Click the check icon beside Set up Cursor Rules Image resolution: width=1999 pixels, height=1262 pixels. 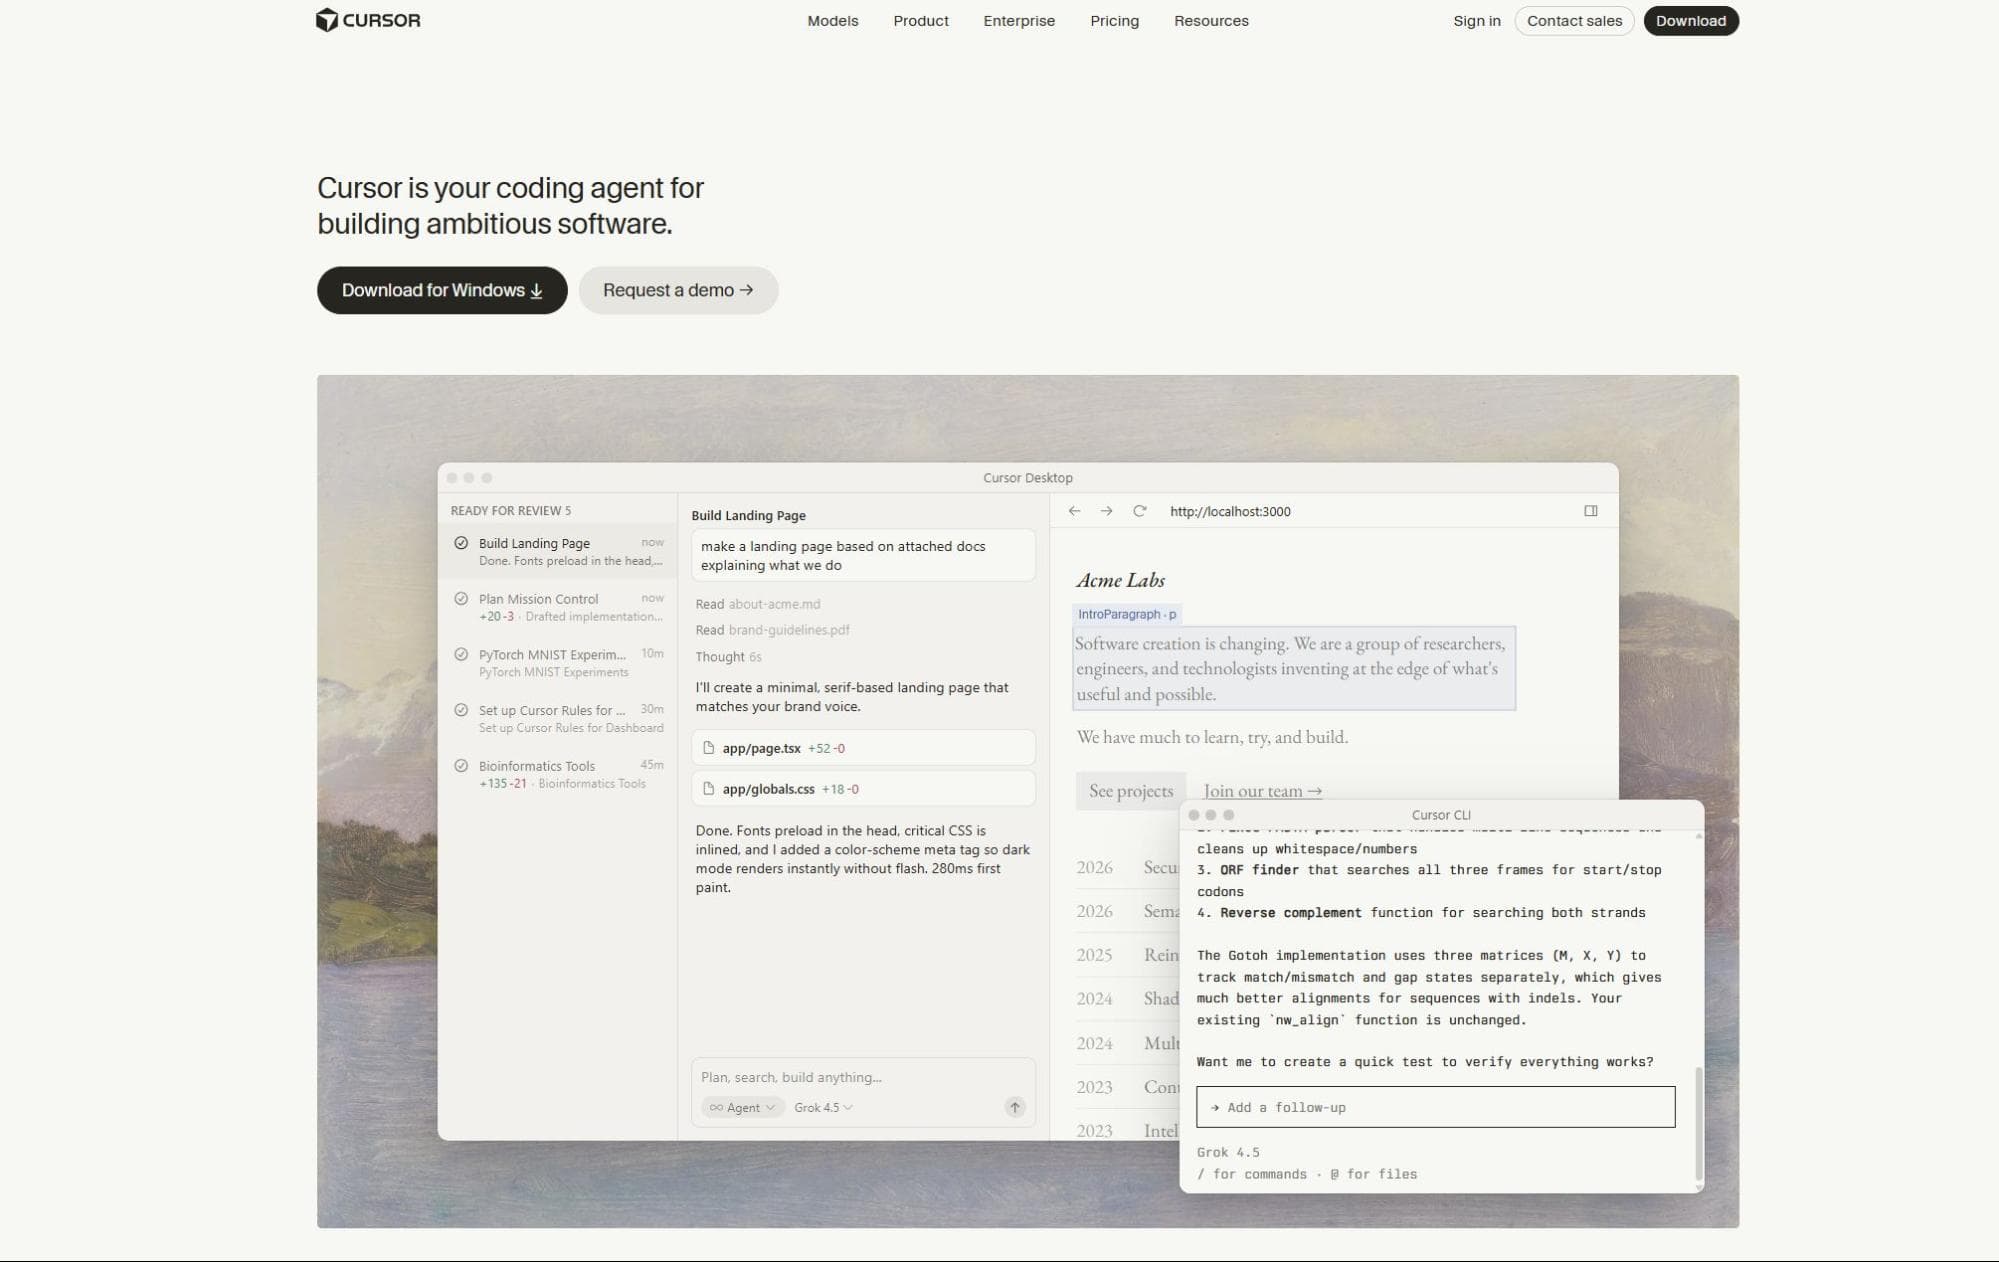461,710
